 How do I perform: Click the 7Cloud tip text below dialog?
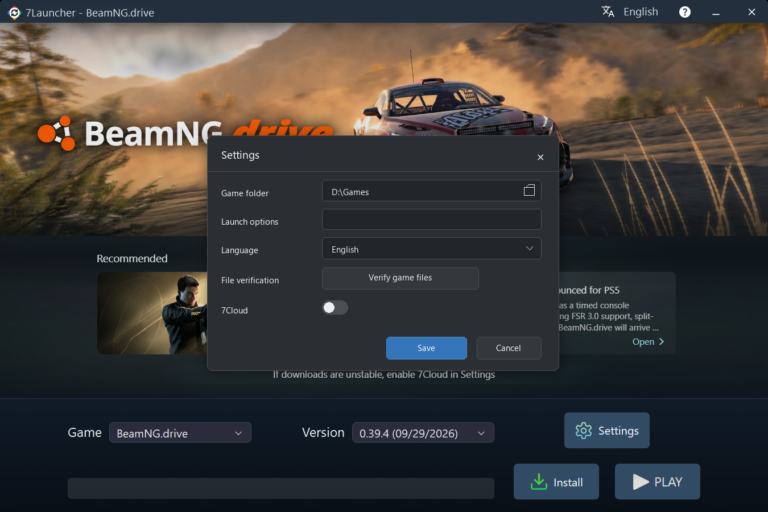(x=384, y=374)
